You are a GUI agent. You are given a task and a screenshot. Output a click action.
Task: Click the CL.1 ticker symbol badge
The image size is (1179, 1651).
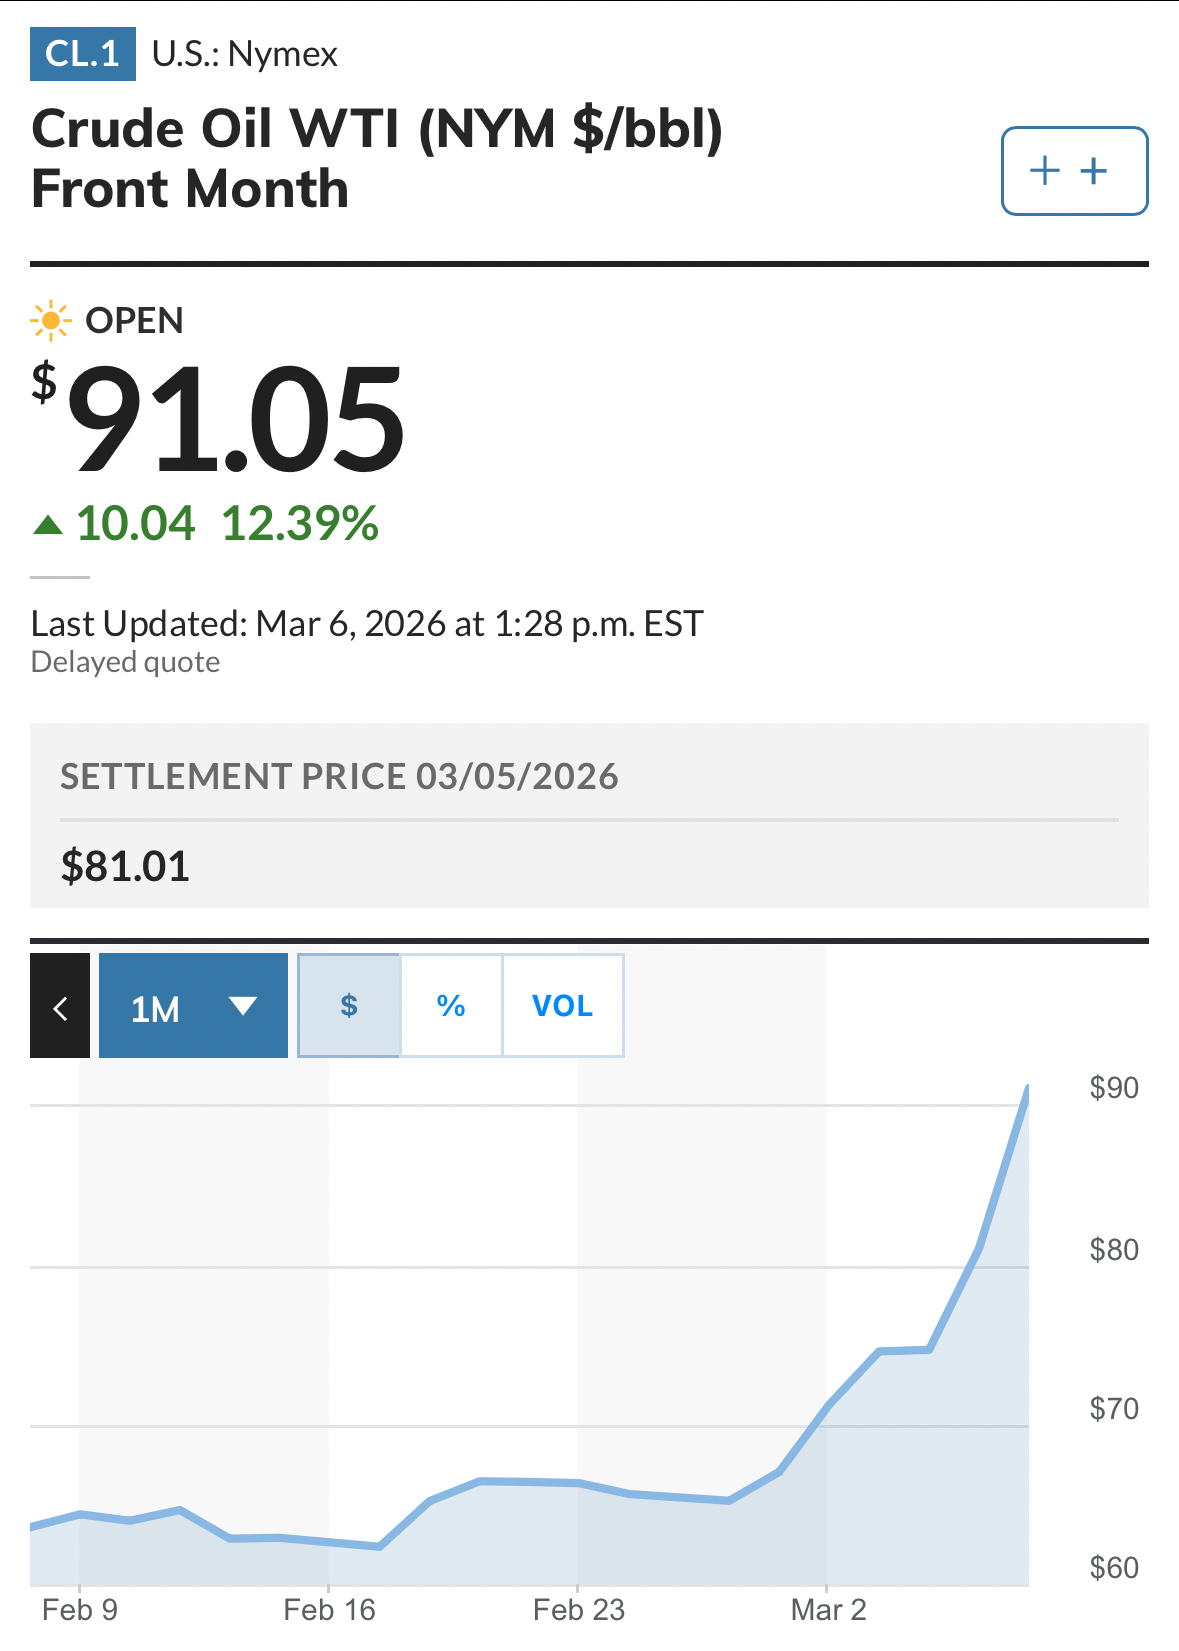[83, 54]
